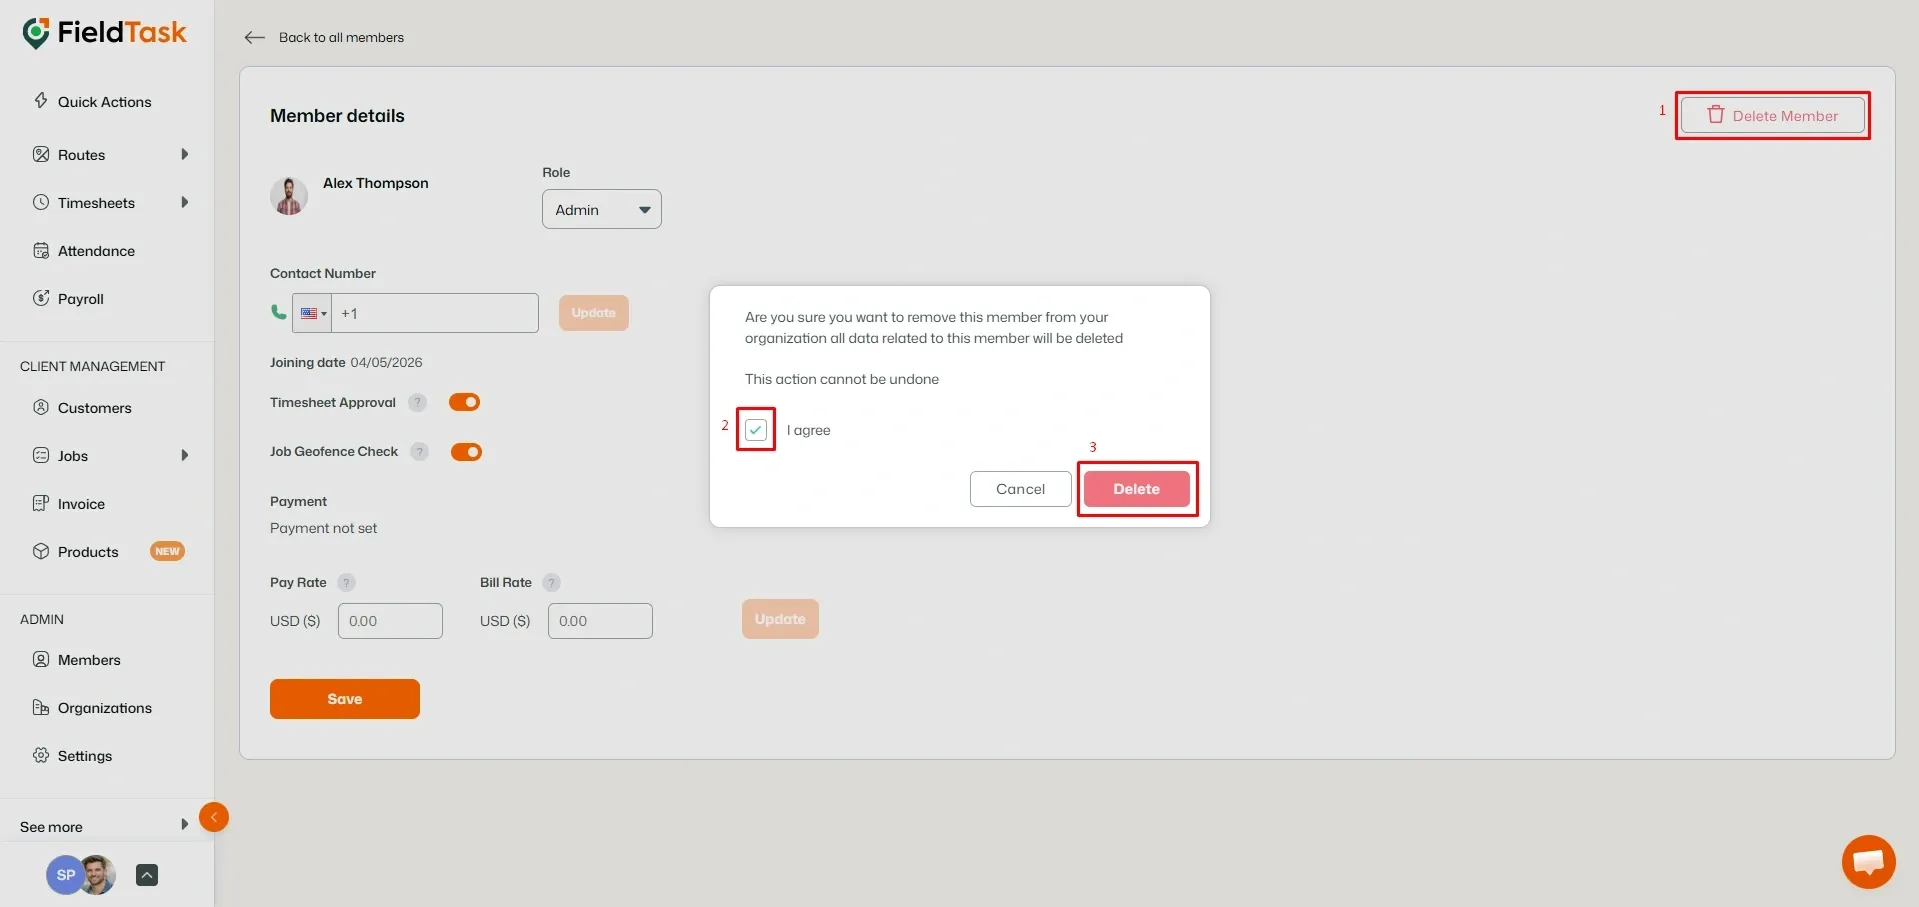1919x907 pixels.
Task: Click the back arrow icon
Action: pos(255,37)
